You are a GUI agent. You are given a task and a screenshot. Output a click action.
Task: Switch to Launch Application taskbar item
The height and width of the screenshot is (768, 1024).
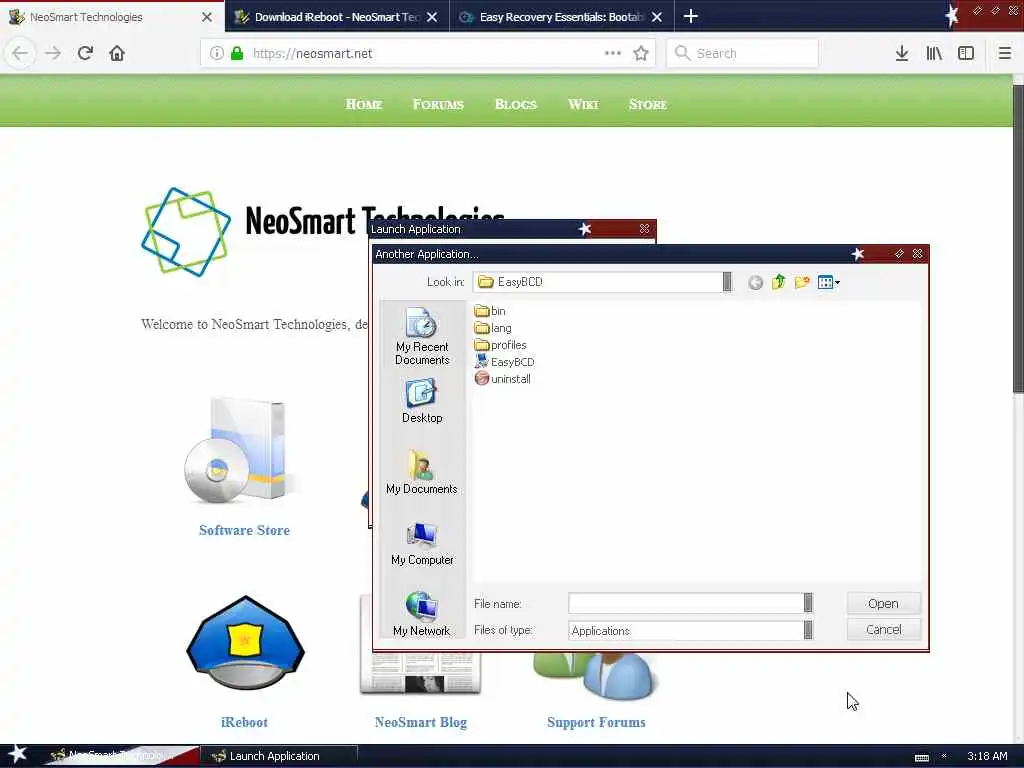coord(278,756)
